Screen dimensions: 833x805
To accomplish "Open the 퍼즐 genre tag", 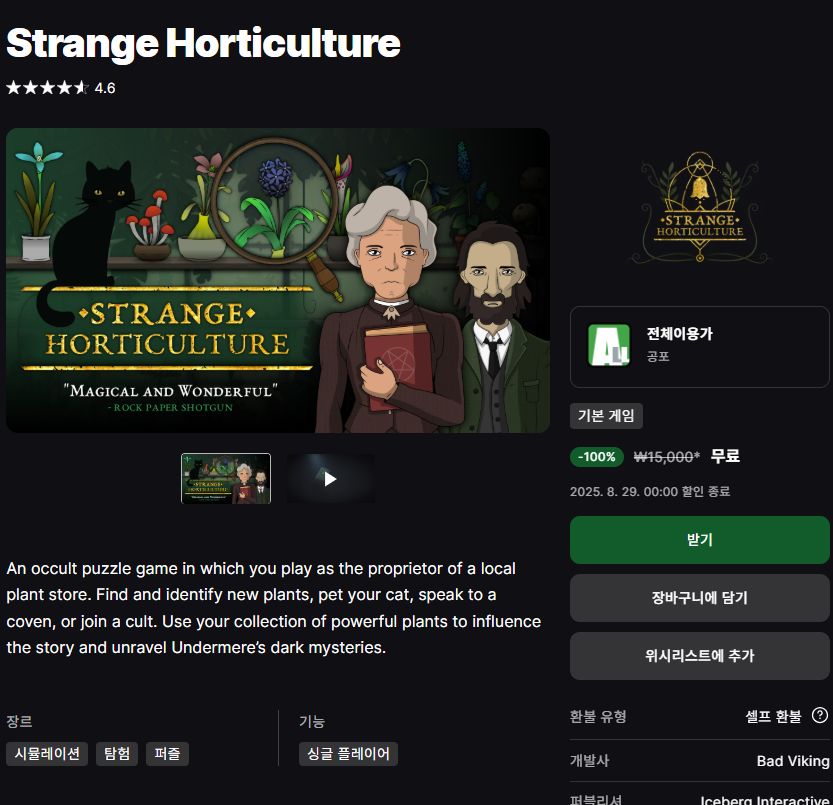I will [167, 754].
